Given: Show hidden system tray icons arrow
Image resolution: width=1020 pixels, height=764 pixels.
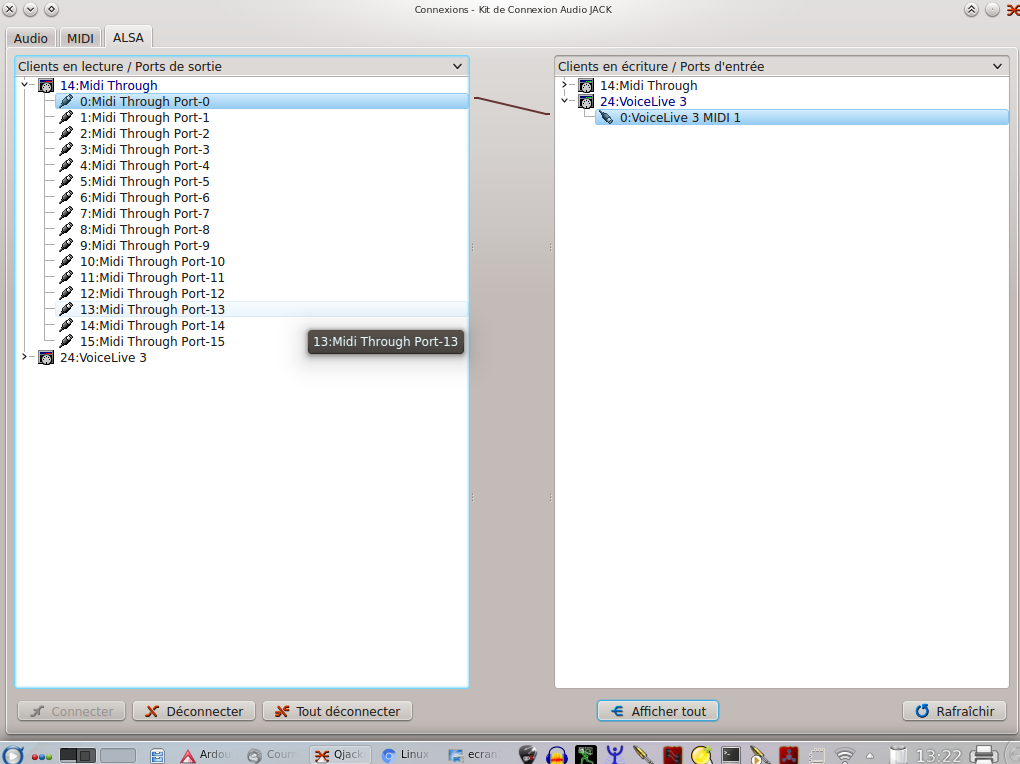Looking at the screenshot, I should pyautogui.click(x=870, y=756).
